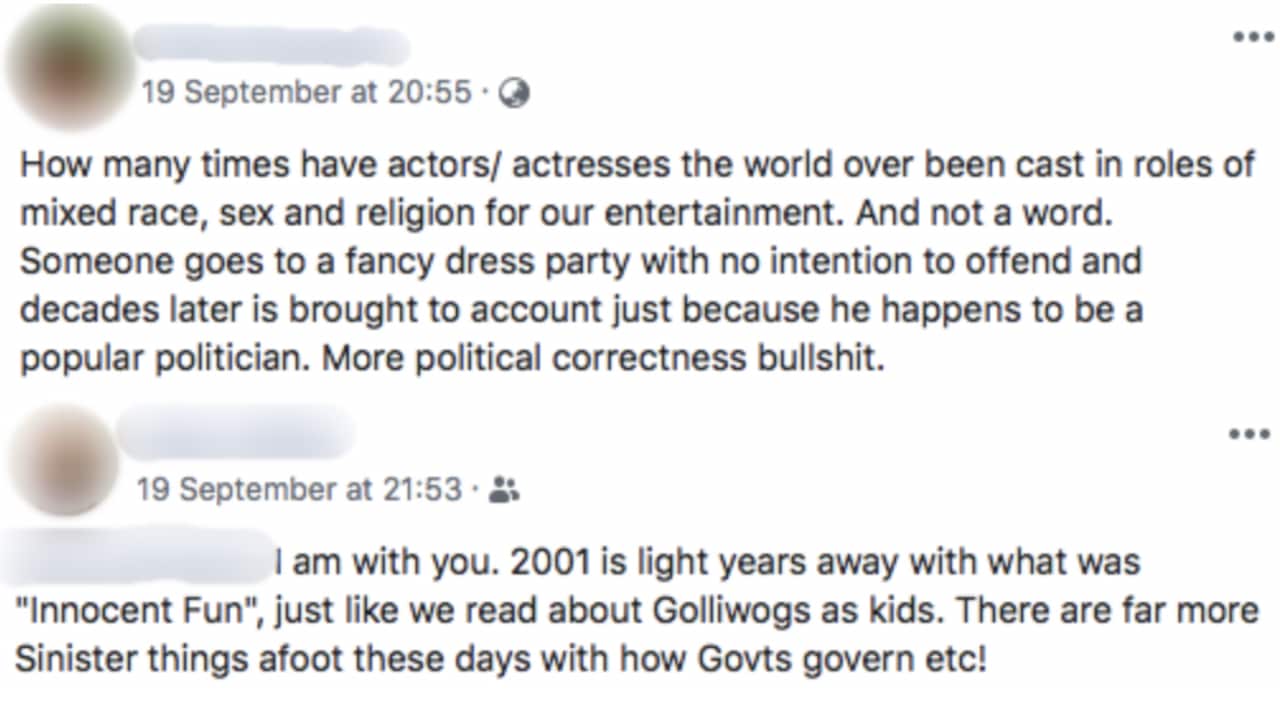
Task: Open the post timestamped 19 September at 20:55
Action: [x=310, y=93]
